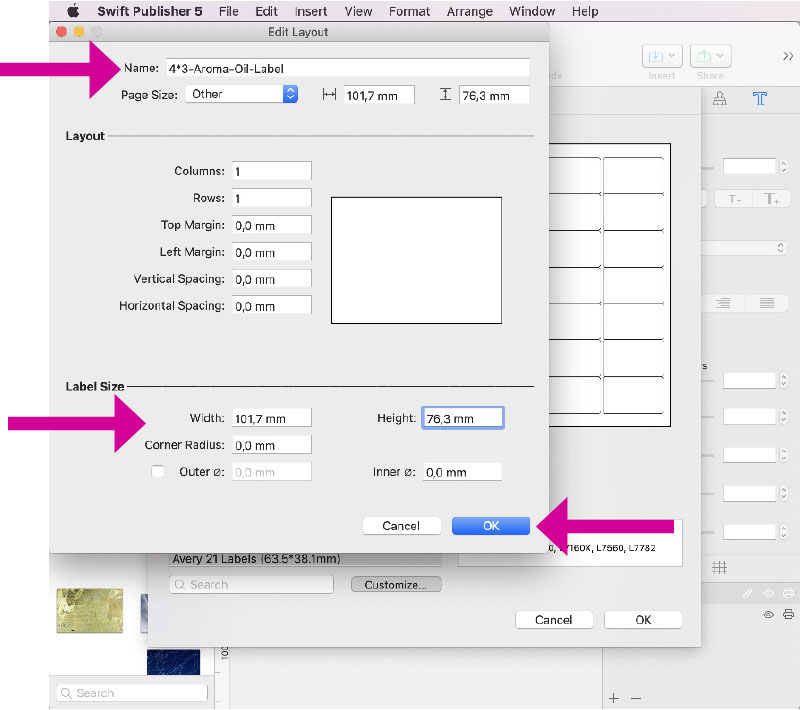This screenshot has height=710, width=800.
Task: Open the Swift Publisher 5 menu
Action: (x=149, y=11)
